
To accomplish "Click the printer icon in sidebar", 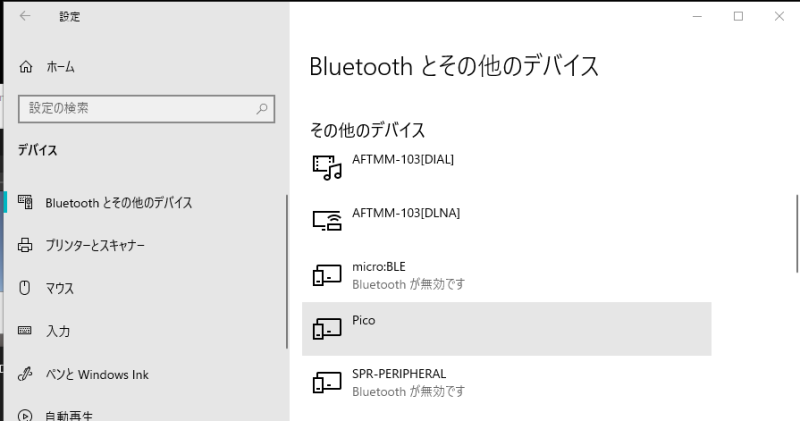I will (26, 245).
